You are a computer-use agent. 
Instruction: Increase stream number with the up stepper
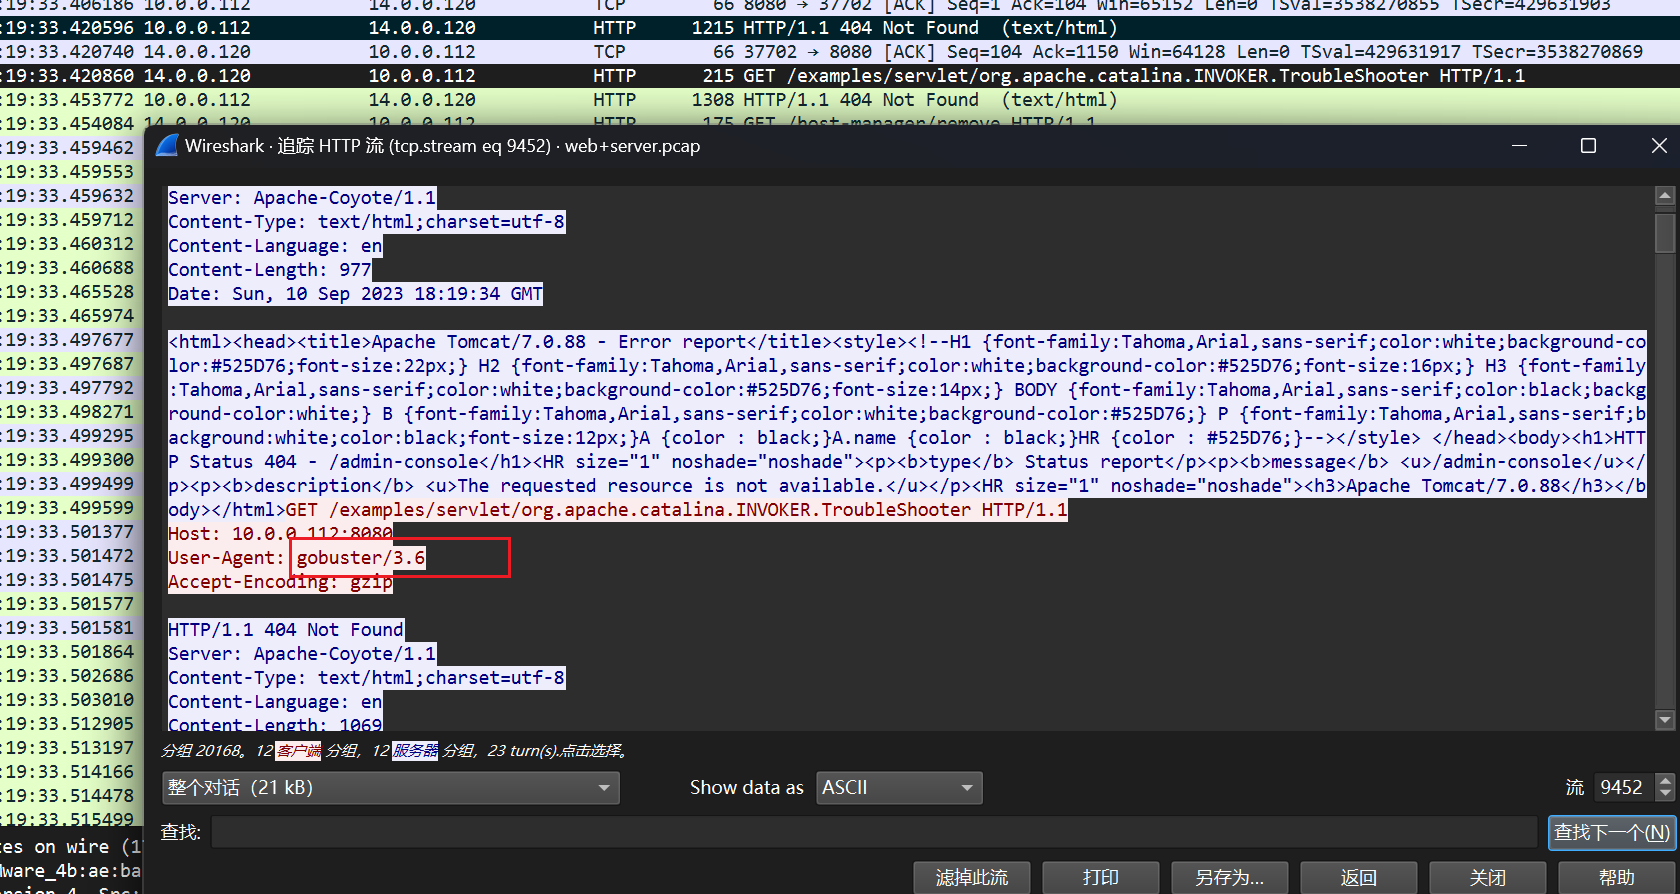coord(1665,780)
